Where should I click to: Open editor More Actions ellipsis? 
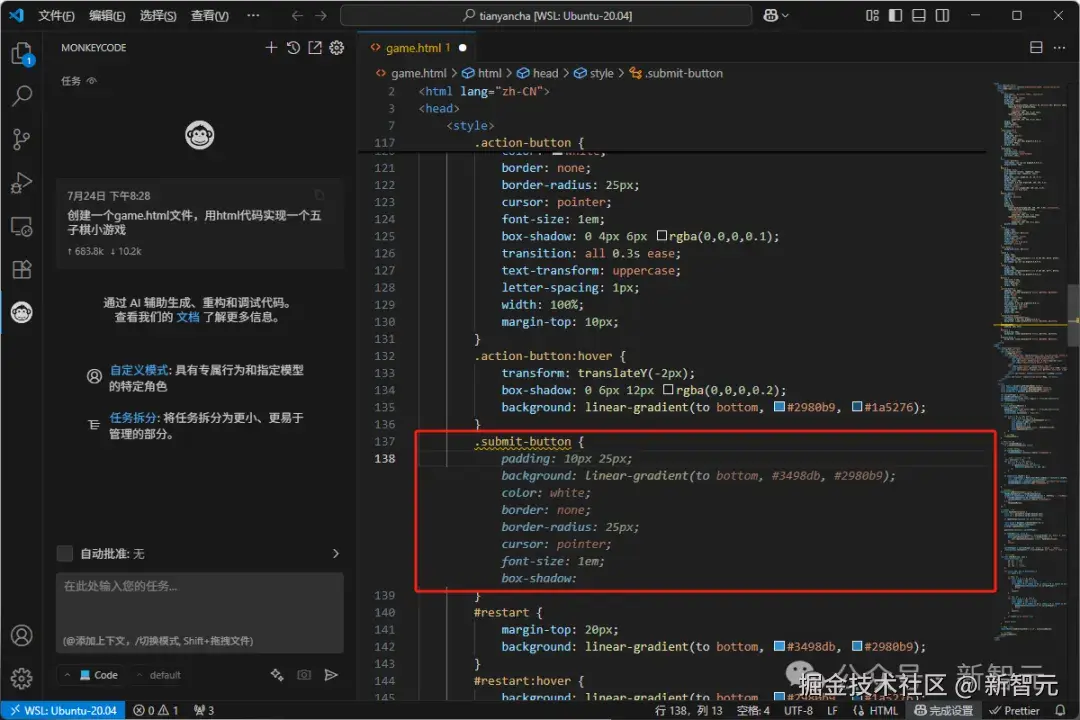point(1059,48)
